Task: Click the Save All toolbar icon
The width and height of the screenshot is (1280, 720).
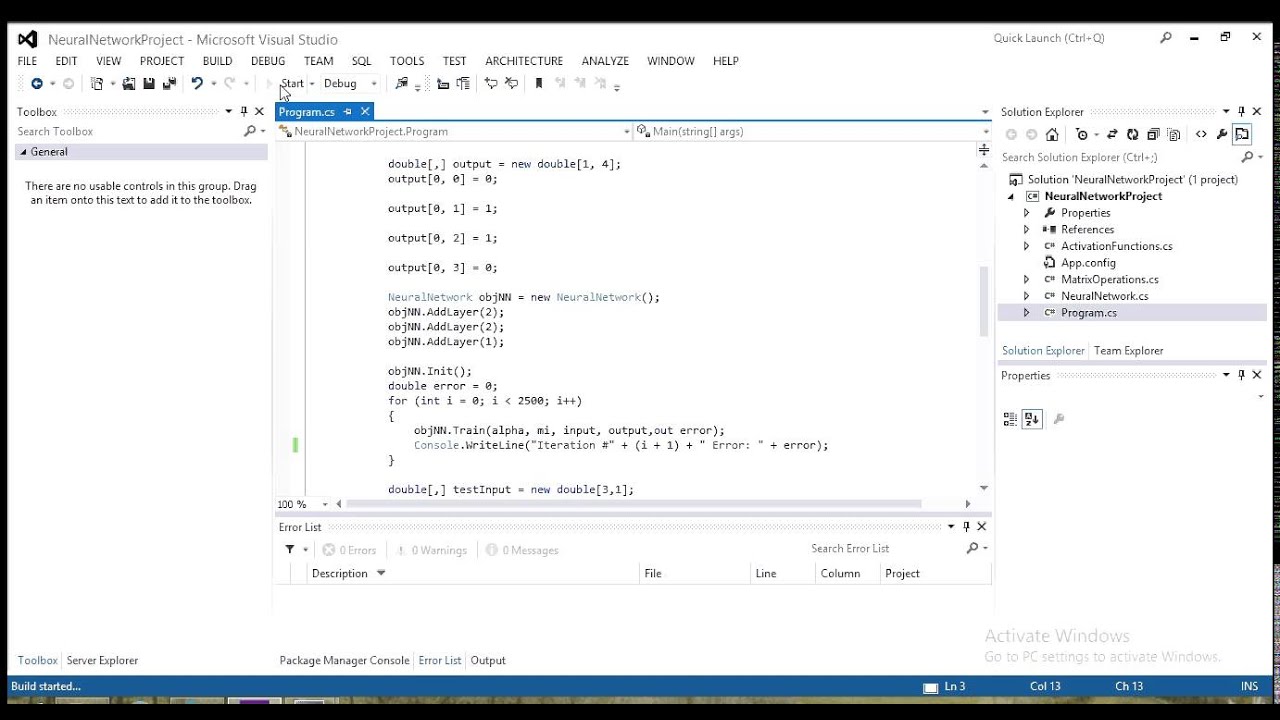Action: (x=169, y=84)
